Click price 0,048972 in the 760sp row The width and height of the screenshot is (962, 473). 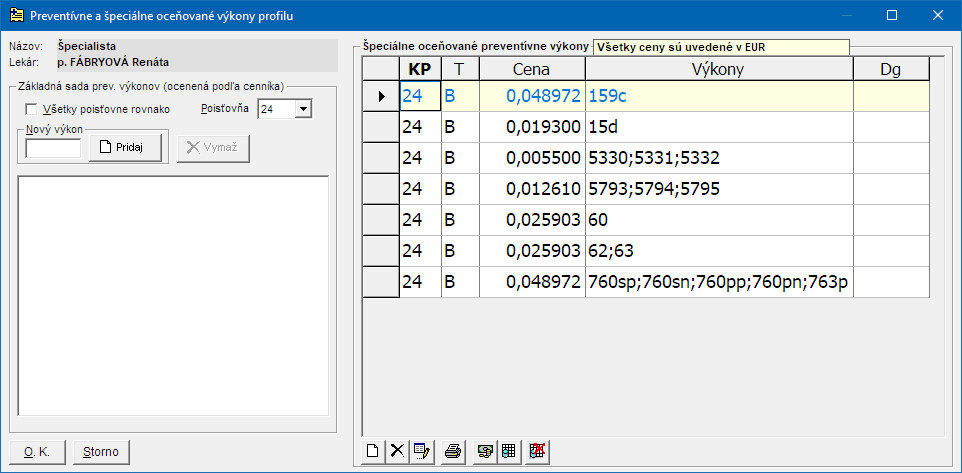pyautogui.click(x=532, y=282)
